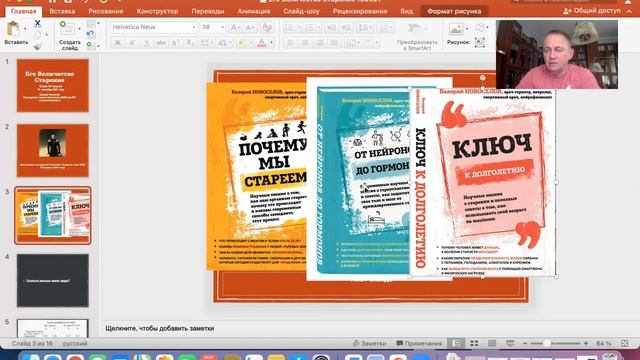Click the Align text left icon
Viewport: 640px width, 360px height.
point(291,43)
